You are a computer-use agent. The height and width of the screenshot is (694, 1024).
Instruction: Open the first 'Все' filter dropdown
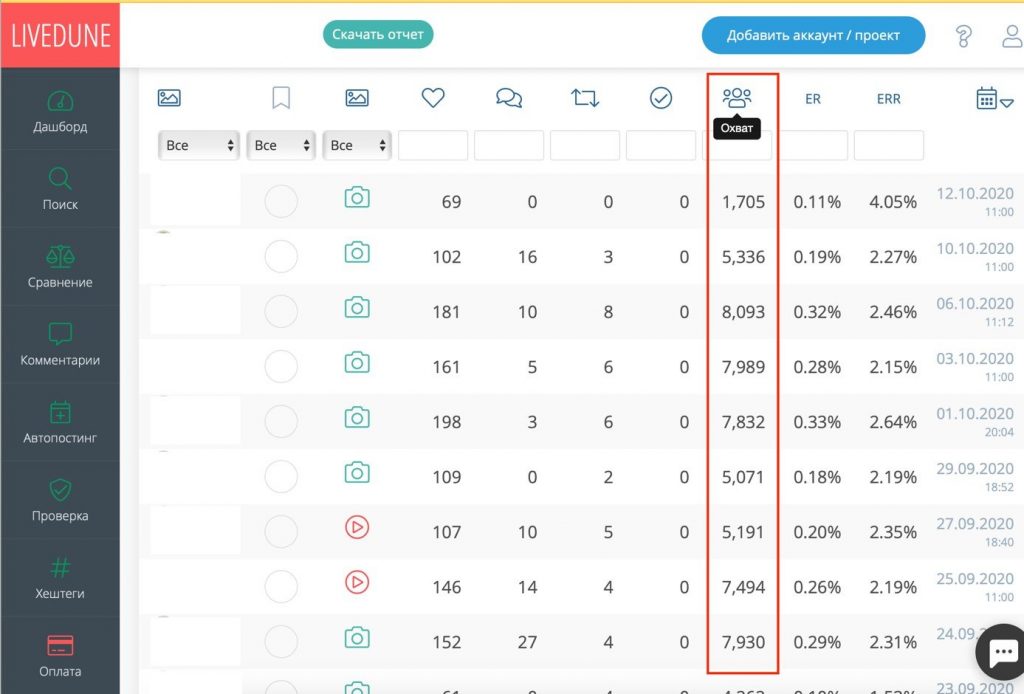199,145
